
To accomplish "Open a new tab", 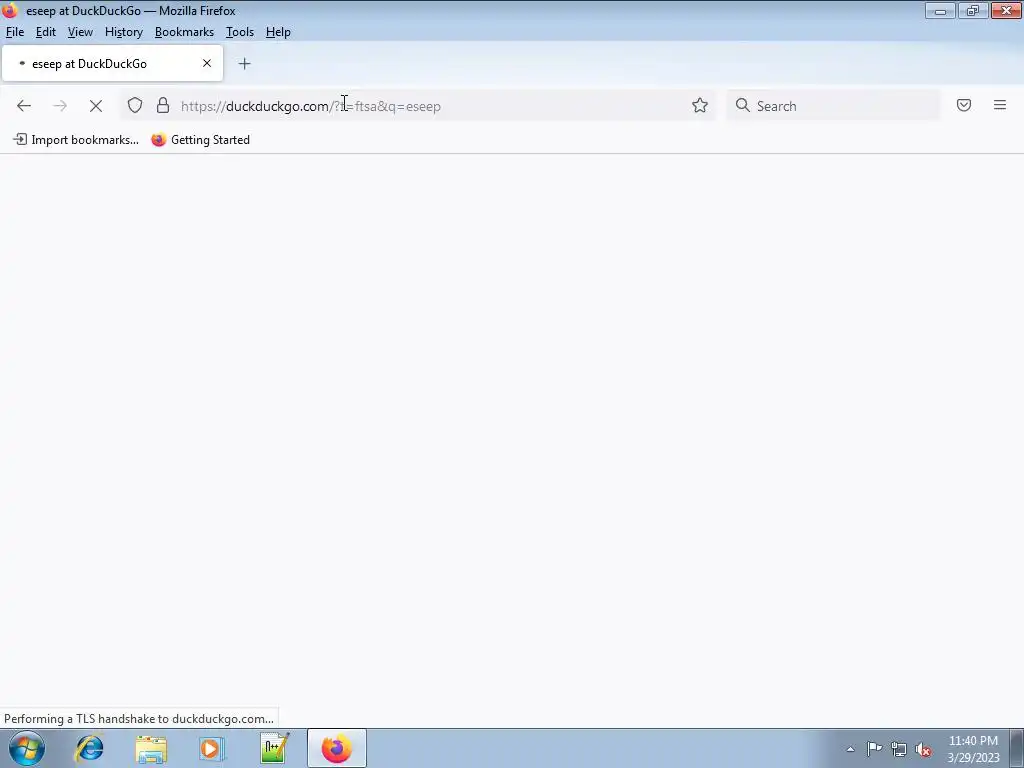I will coord(244,63).
